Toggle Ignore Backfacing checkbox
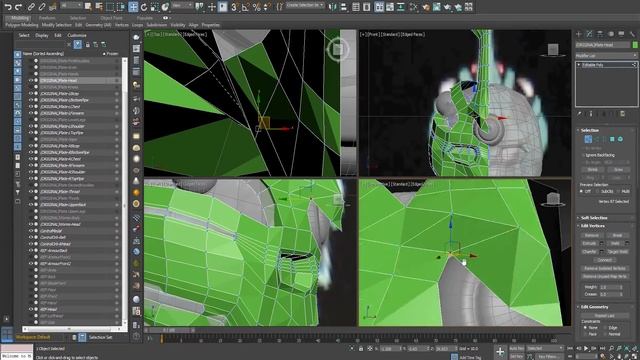The width and height of the screenshot is (640, 360). click(583, 155)
